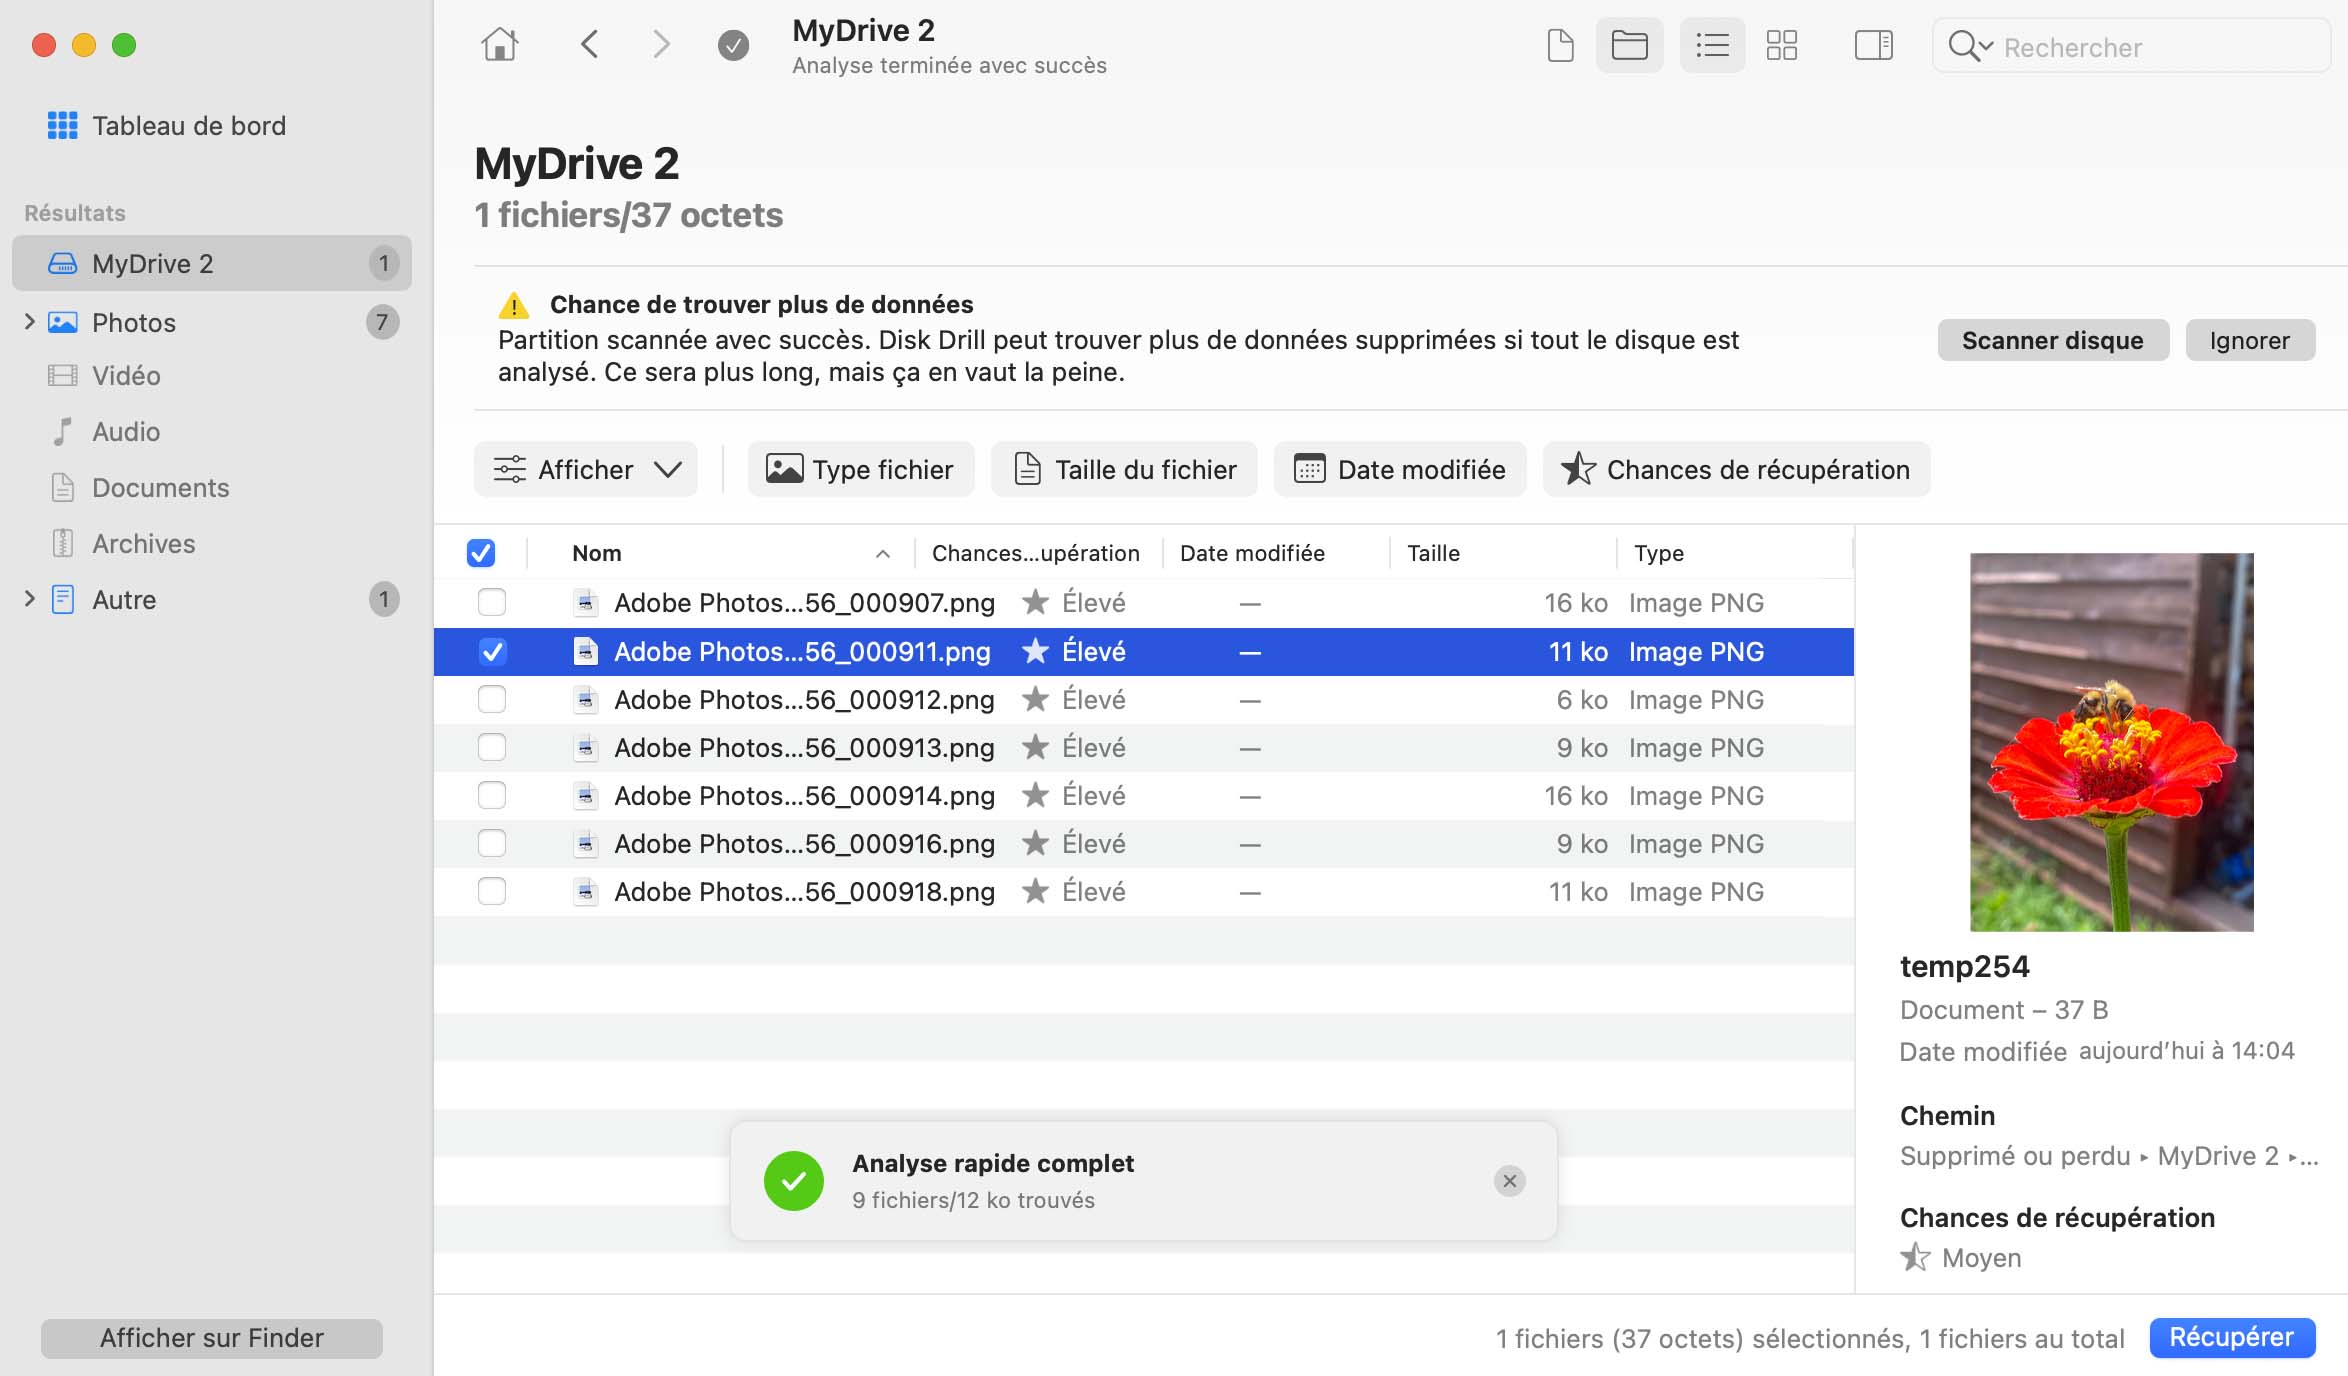Click the split panel view icon
Image resolution: width=2348 pixels, height=1376 pixels.
click(1870, 46)
